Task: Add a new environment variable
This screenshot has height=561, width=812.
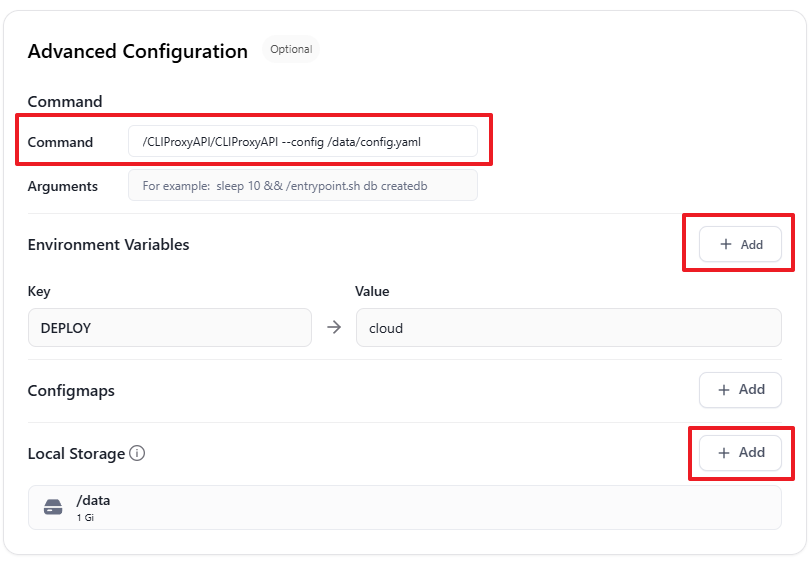Action: click(x=740, y=244)
